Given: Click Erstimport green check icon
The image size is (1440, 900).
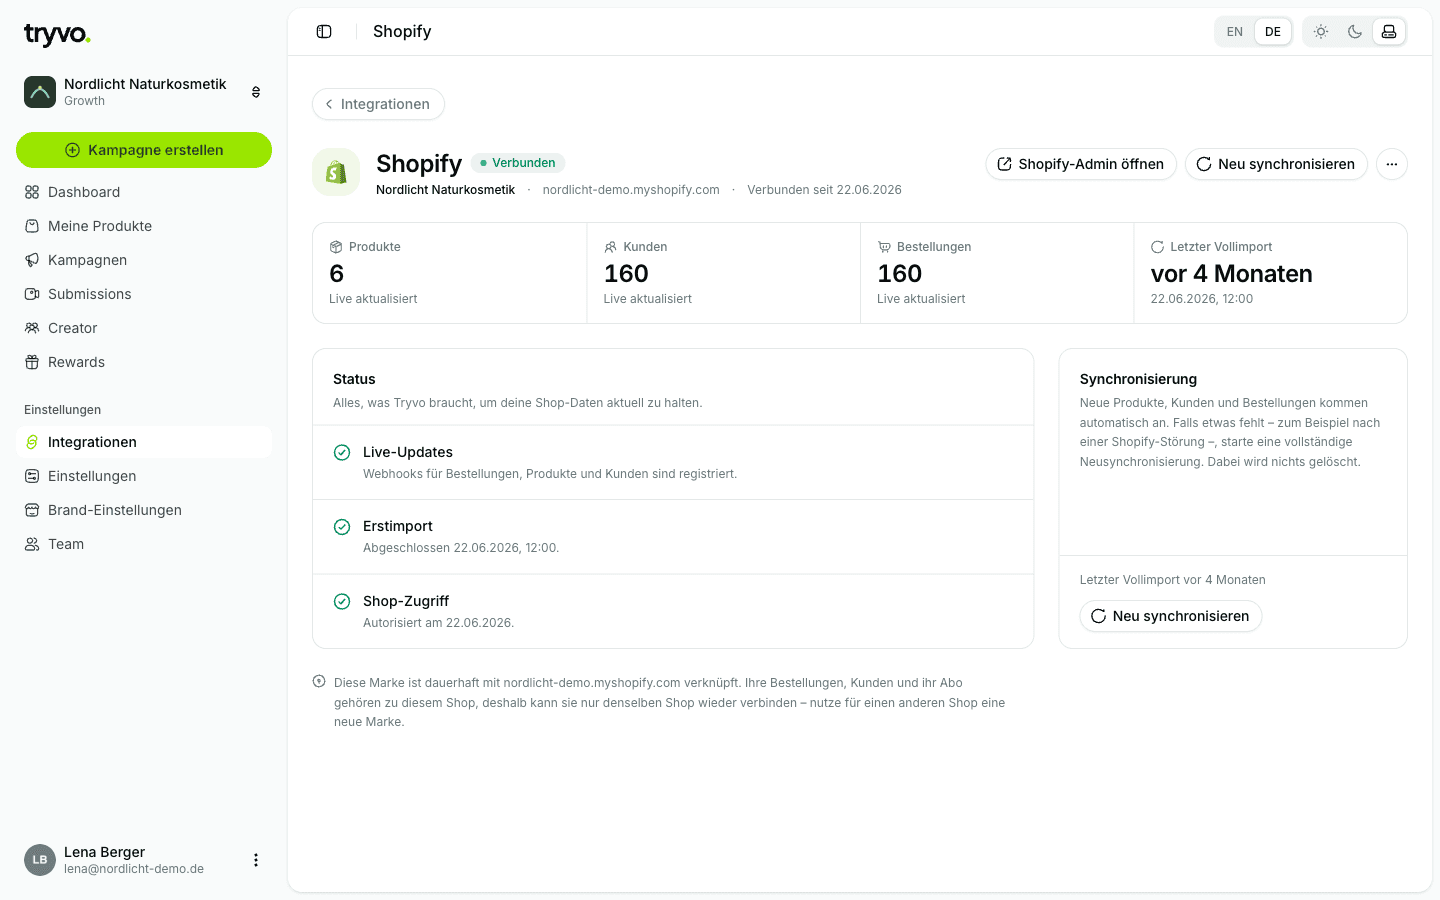Looking at the screenshot, I should point(342,527).
